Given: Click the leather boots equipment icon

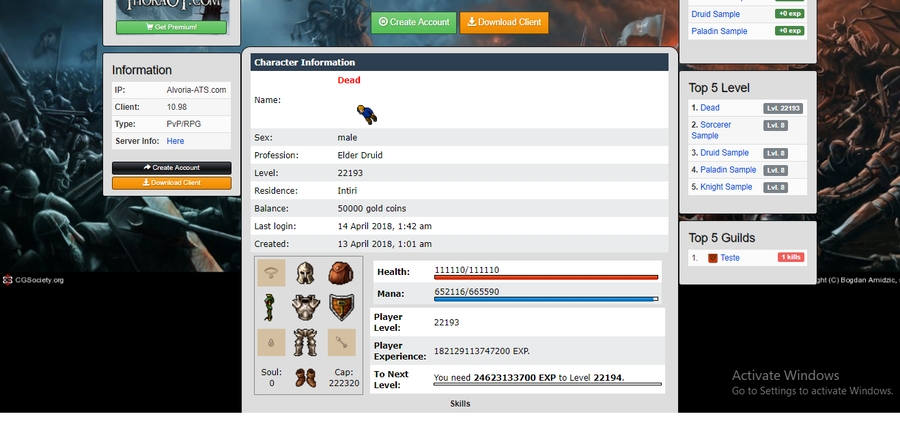Looking at the screenshot, I should coord(306,378).
